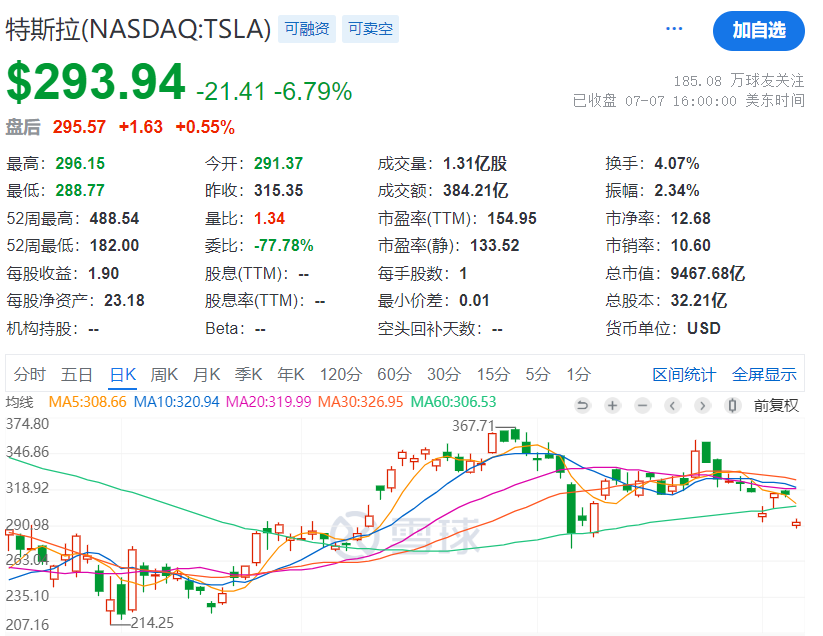Switch to the 分时 intraday tab
The height and width of the screenshot is (636, 823).
(x=30, y=375)
